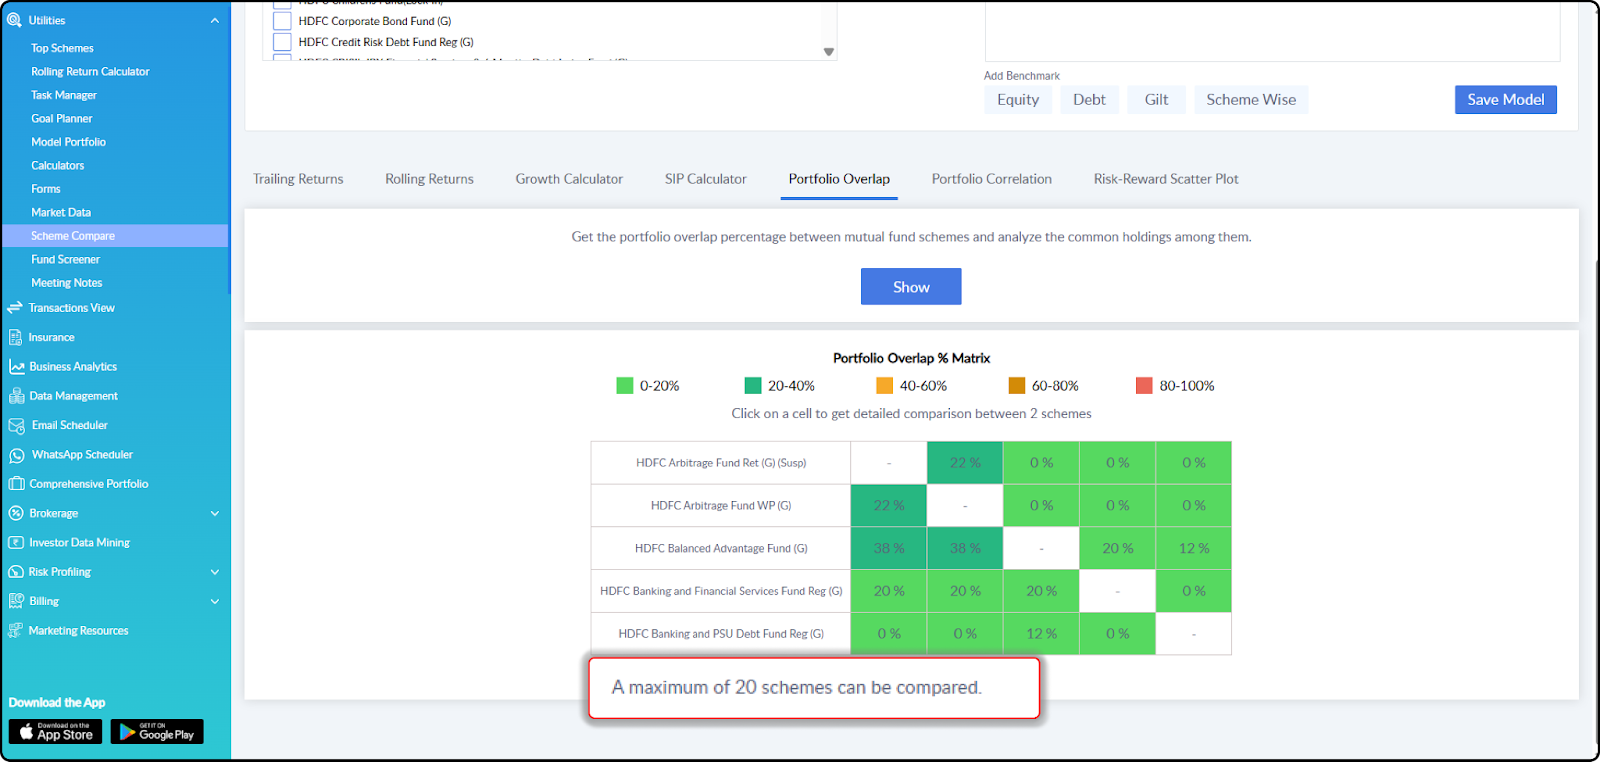1600x762 pixels.
Task: Click the scheme list scroll-down arrow
Action: pyautogui.click(x=829, y=52)
